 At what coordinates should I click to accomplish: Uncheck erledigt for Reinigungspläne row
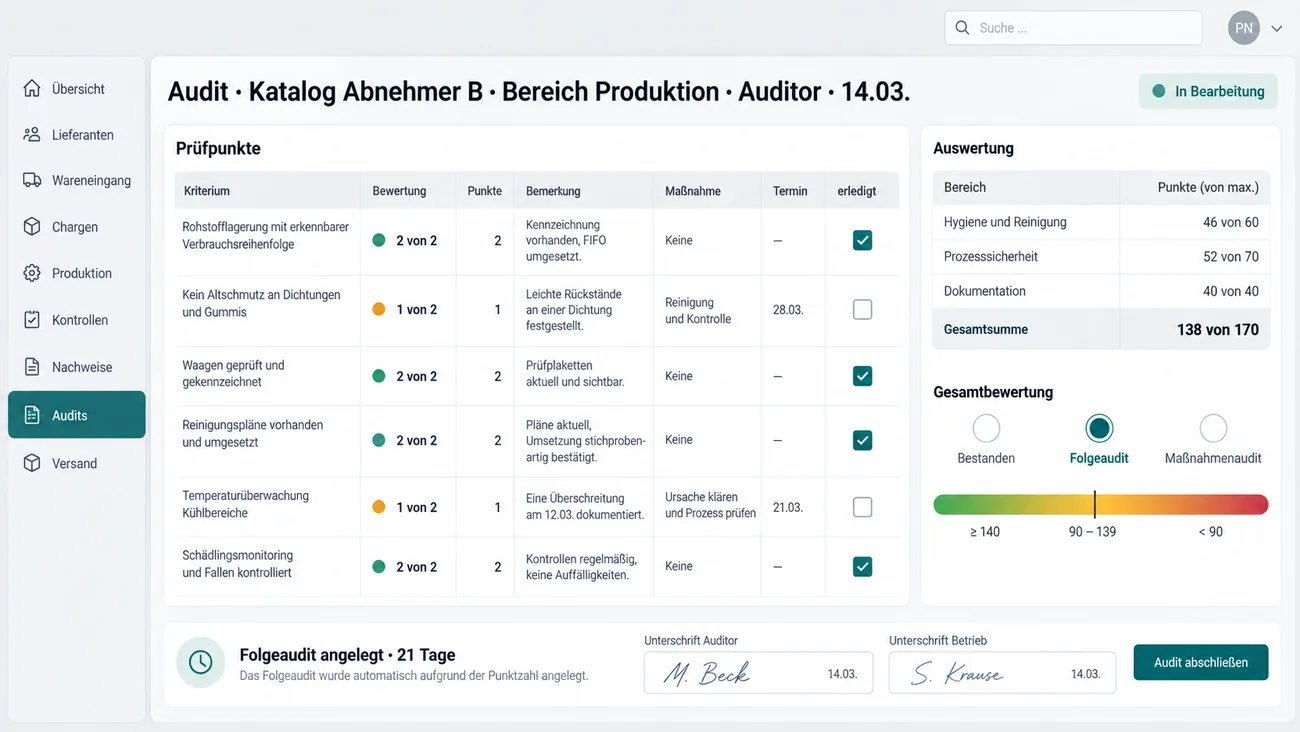(862, 440)
